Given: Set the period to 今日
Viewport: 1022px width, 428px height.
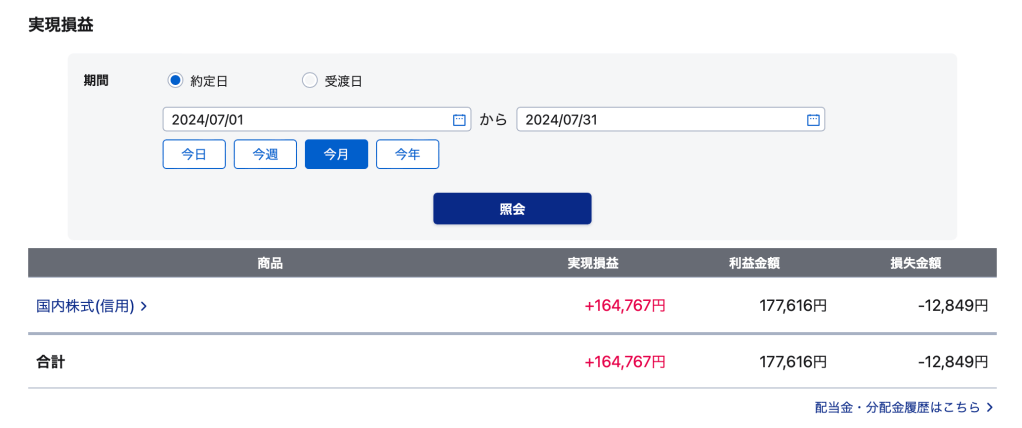Looking at the screenshot, I should (194, 154).
